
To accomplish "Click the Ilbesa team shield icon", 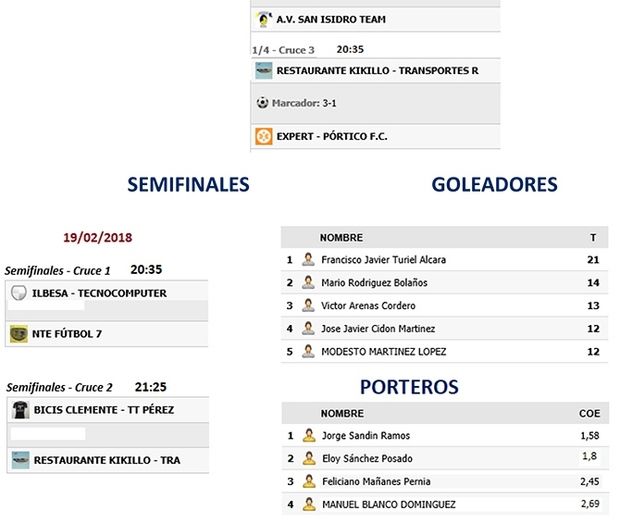I will 18,294.
